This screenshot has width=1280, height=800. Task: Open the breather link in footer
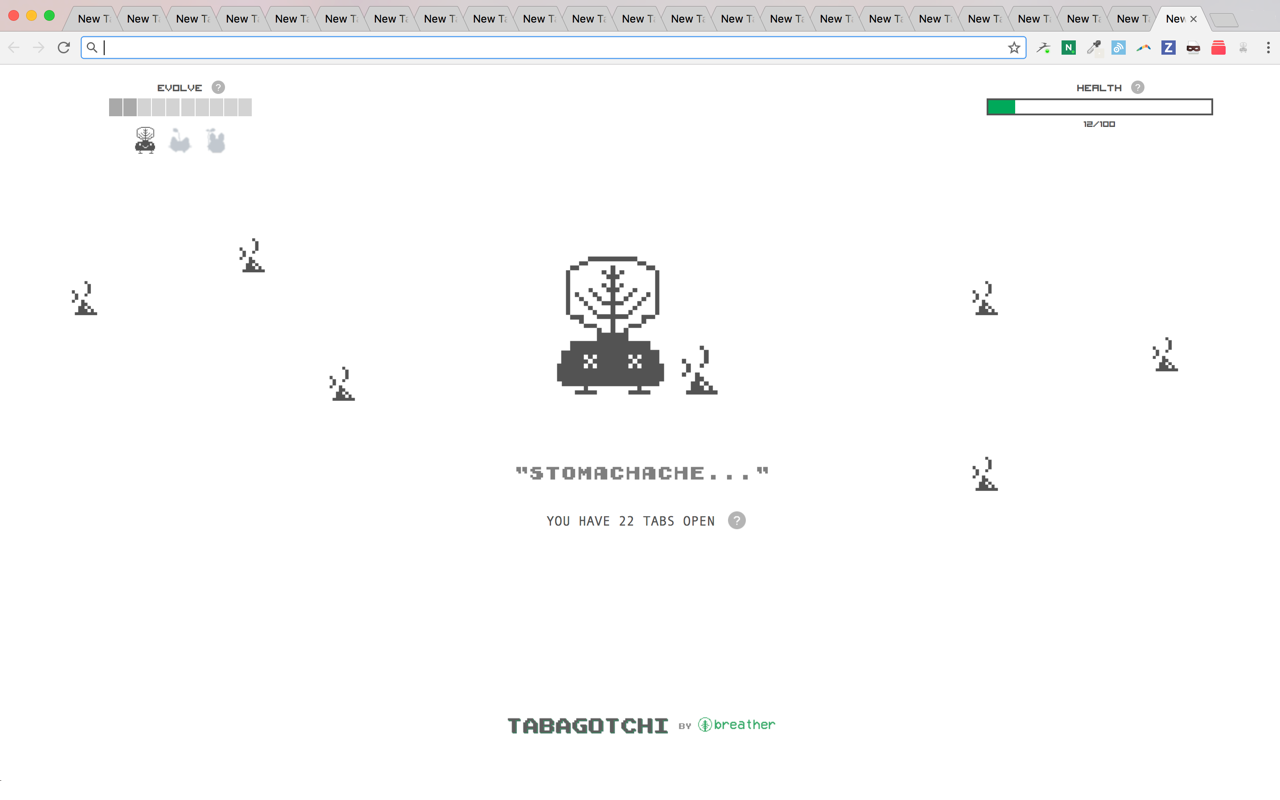click(736, 725)
